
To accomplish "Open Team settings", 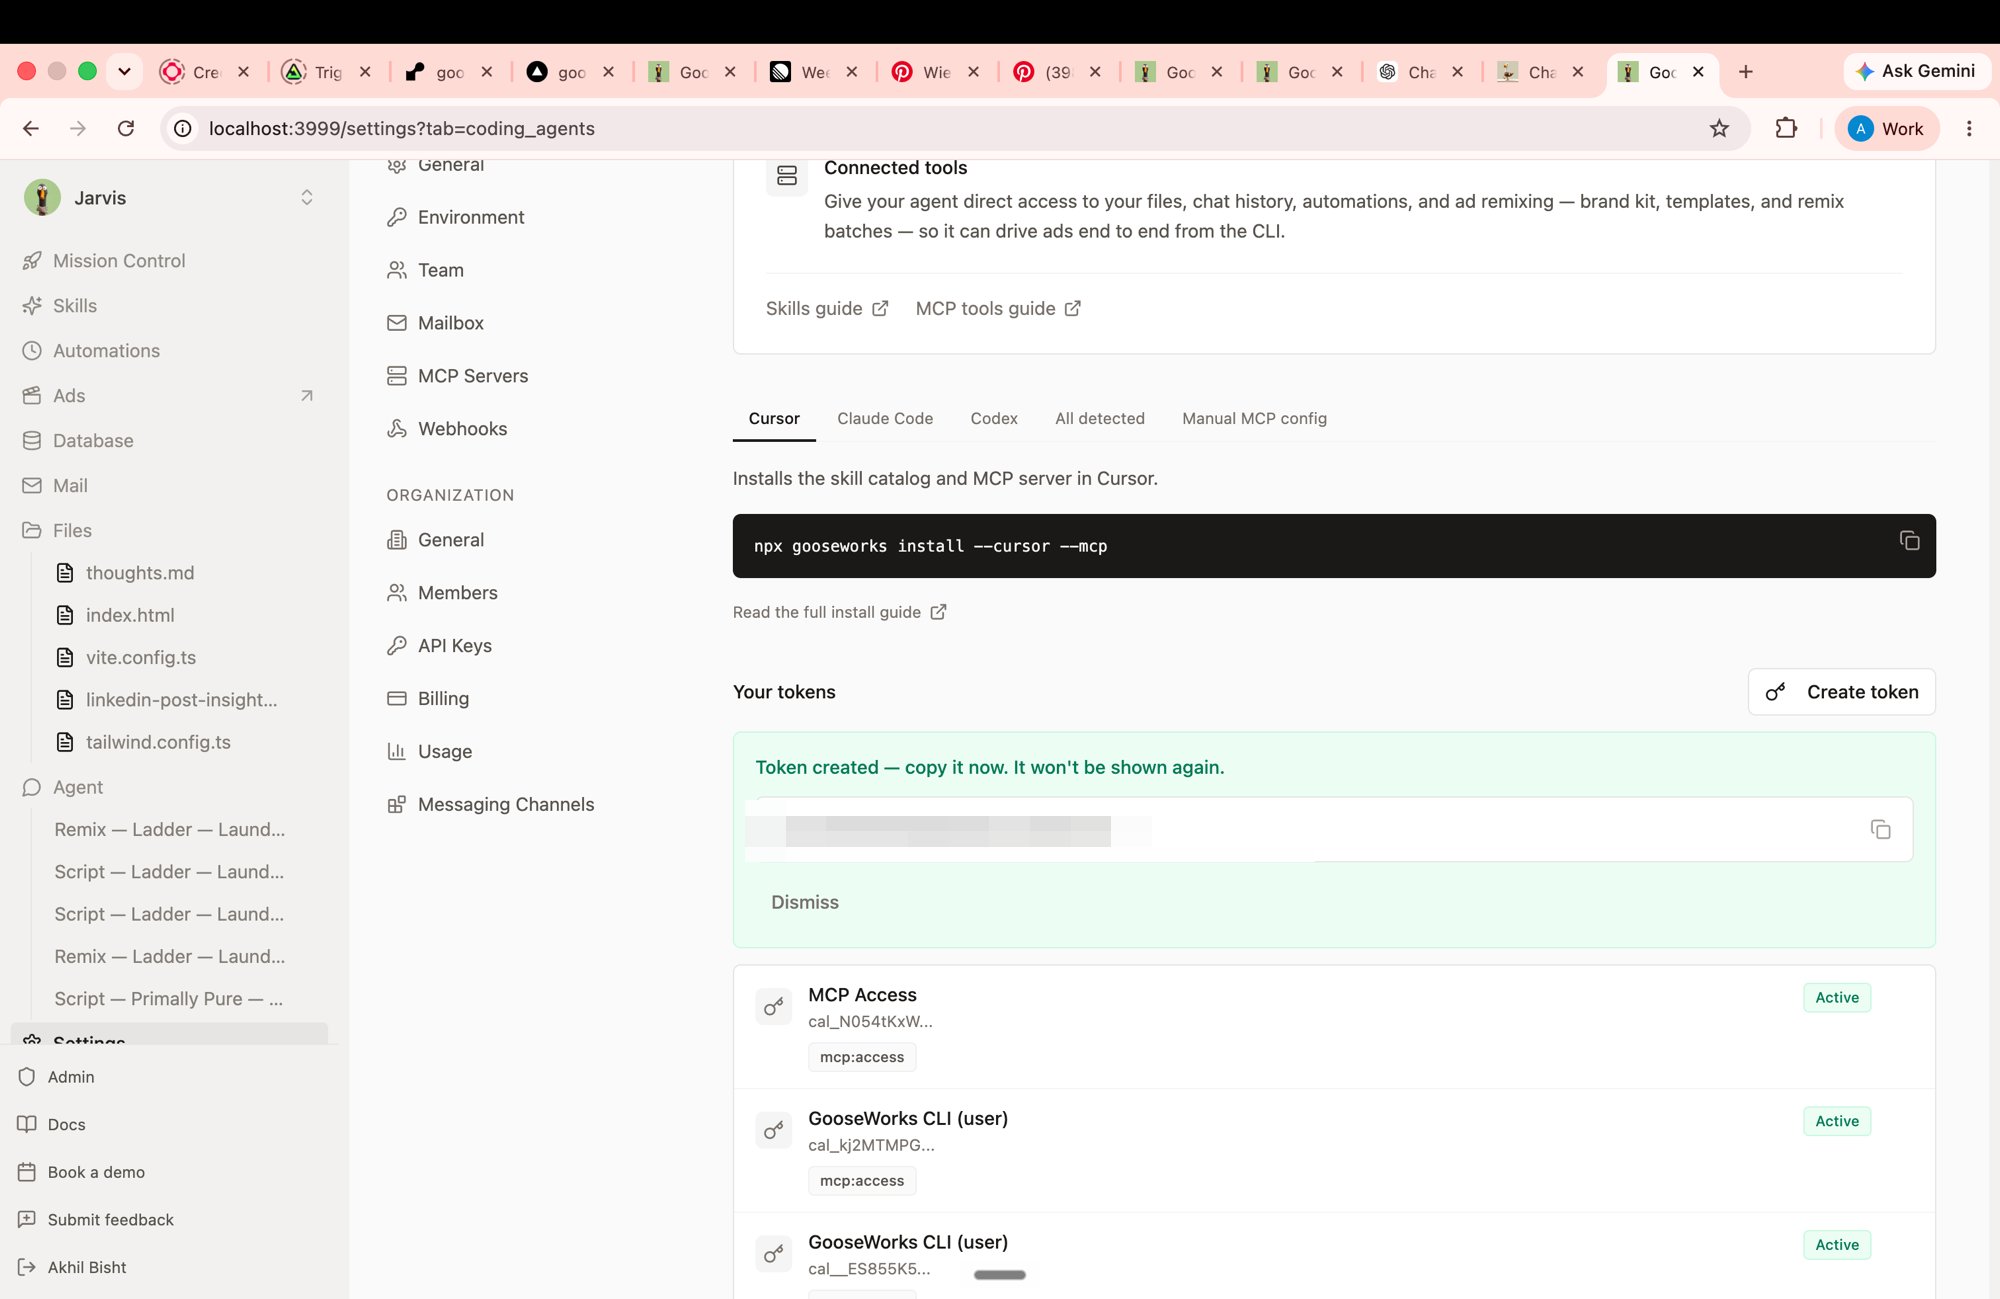I will point(440,270).
